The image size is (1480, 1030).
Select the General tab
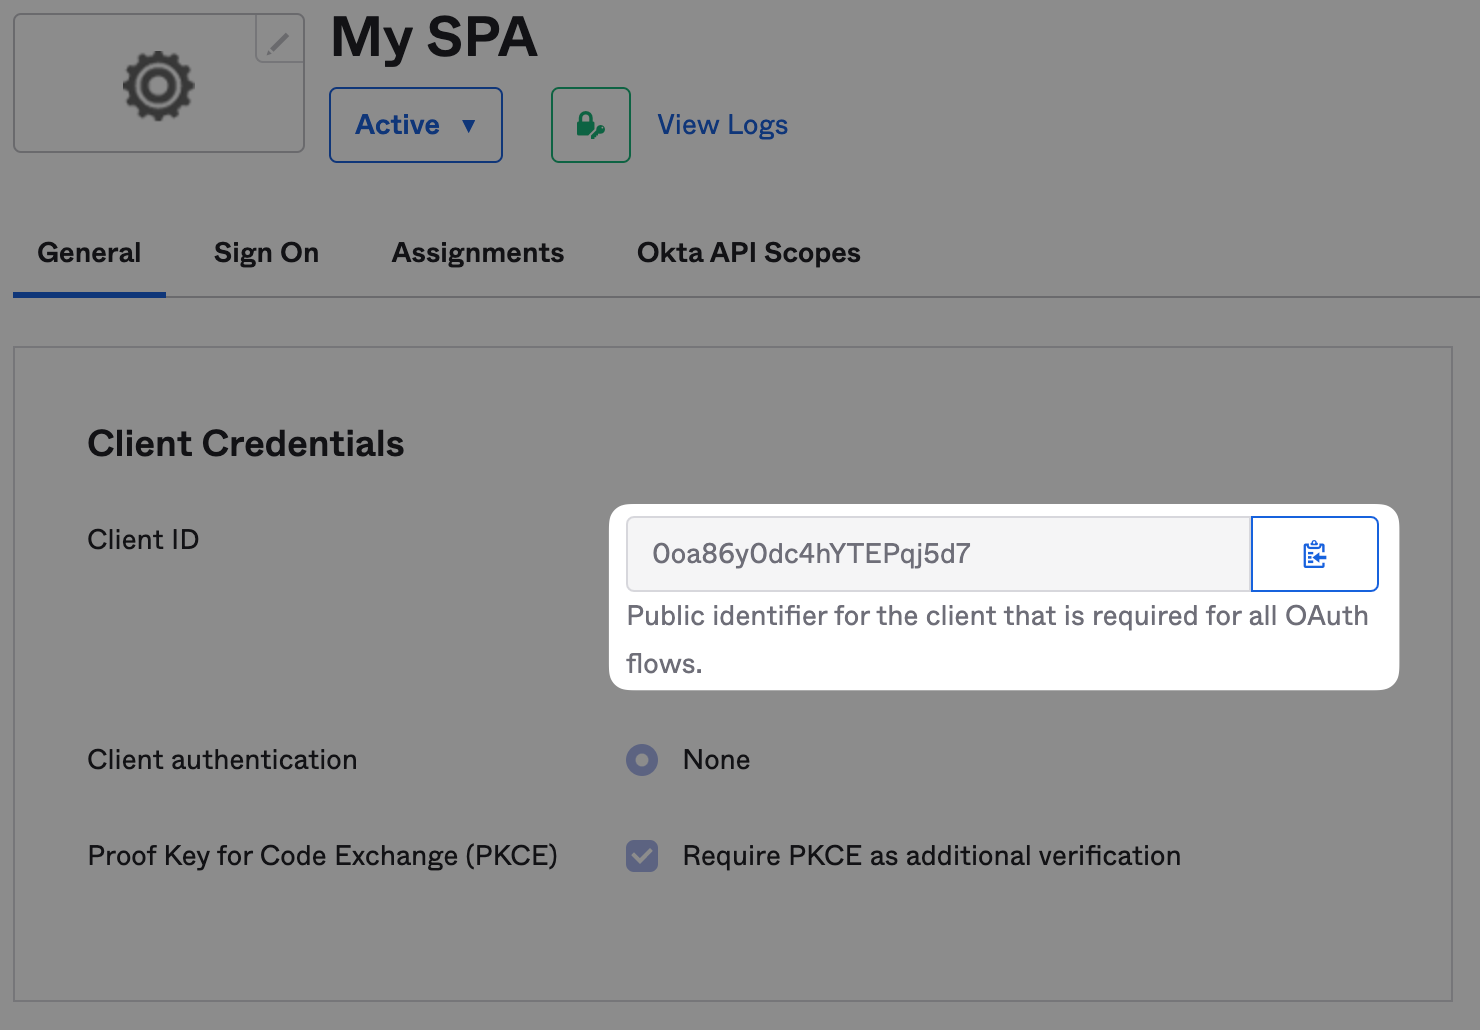89,253
